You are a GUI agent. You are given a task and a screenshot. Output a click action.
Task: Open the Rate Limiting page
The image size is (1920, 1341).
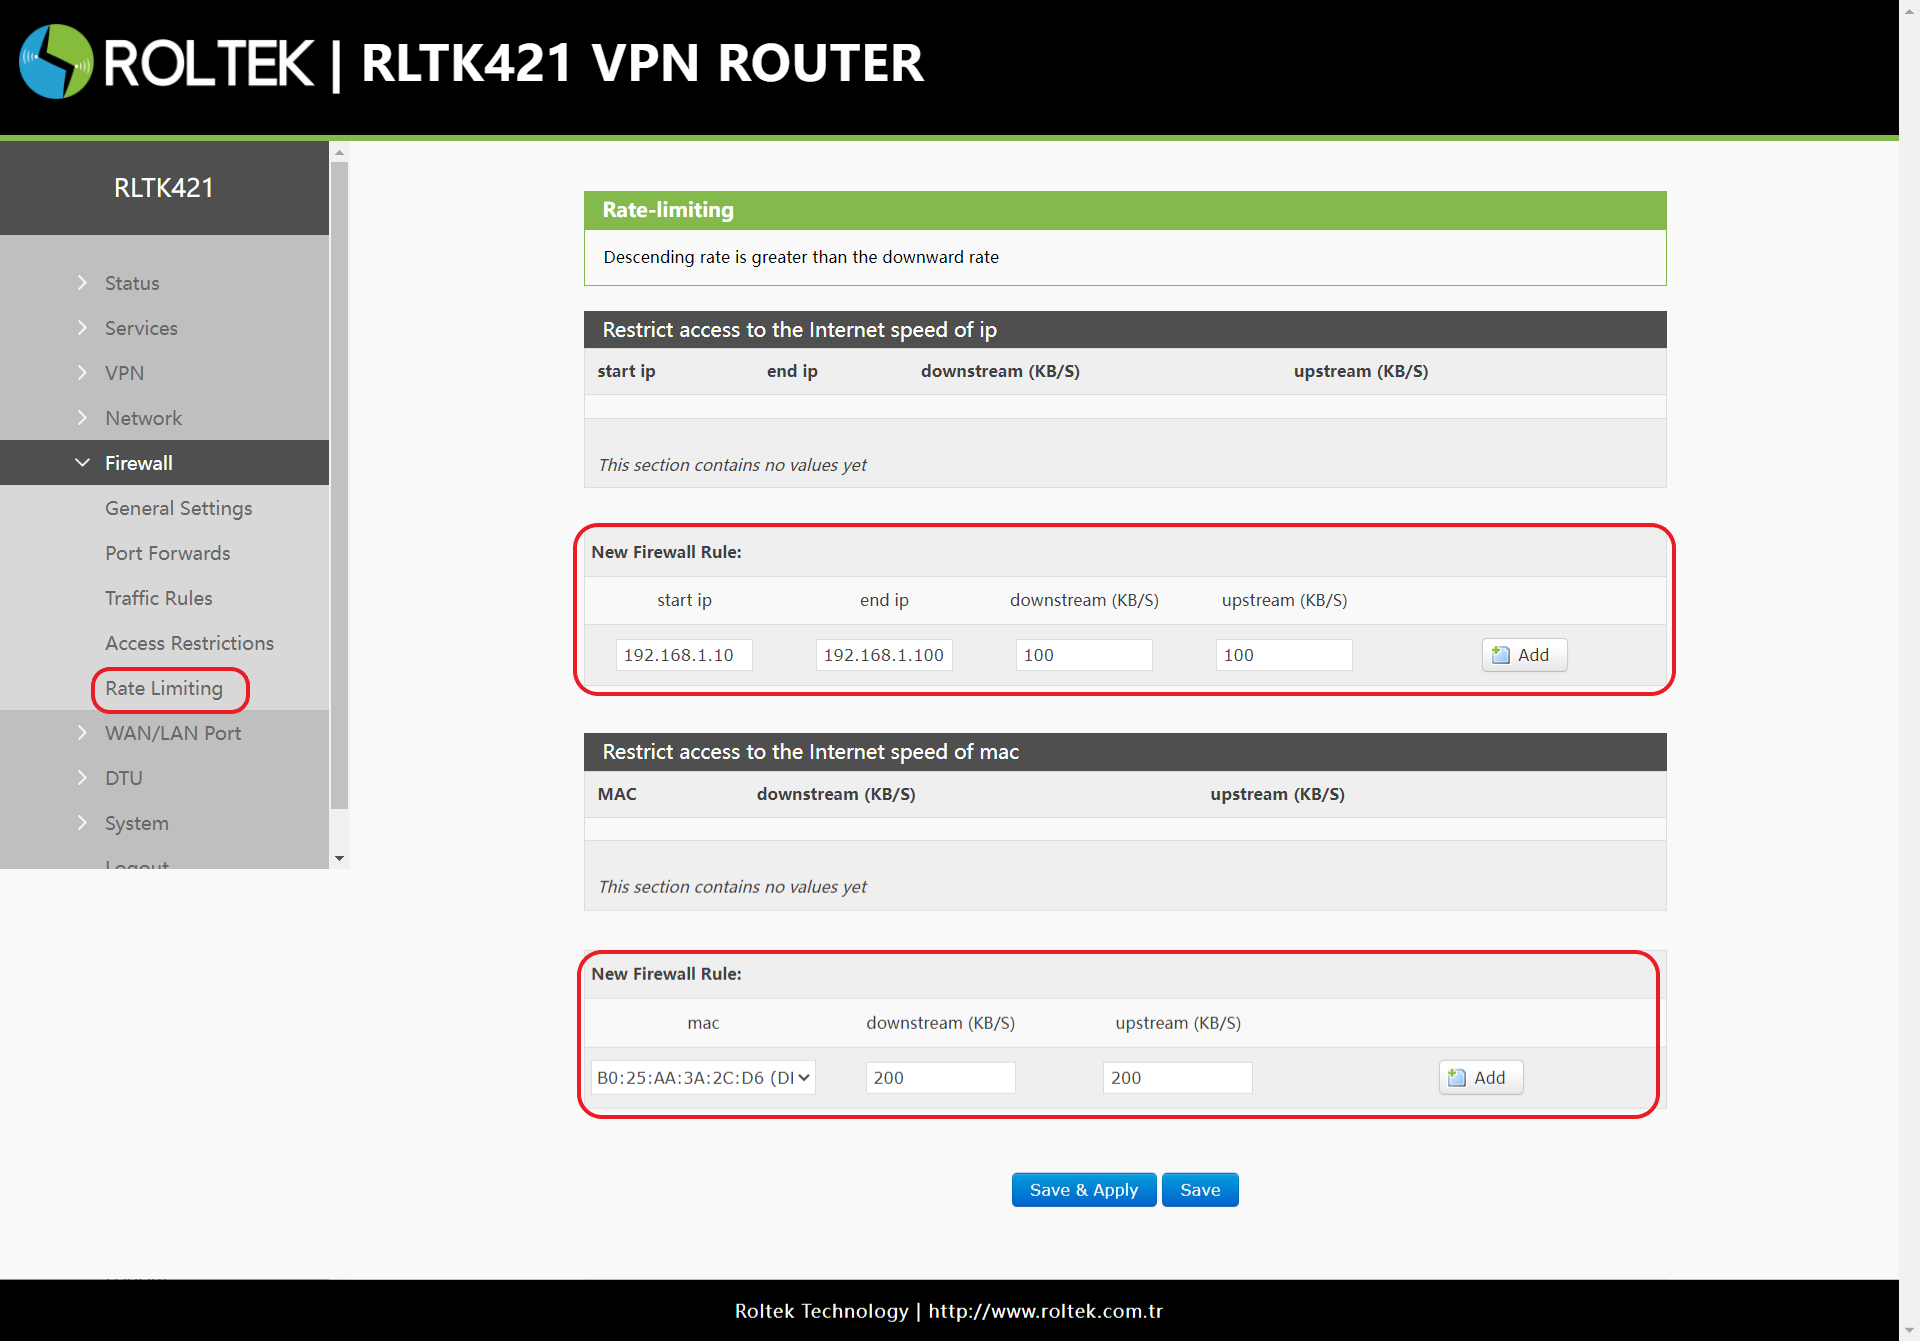164,688
